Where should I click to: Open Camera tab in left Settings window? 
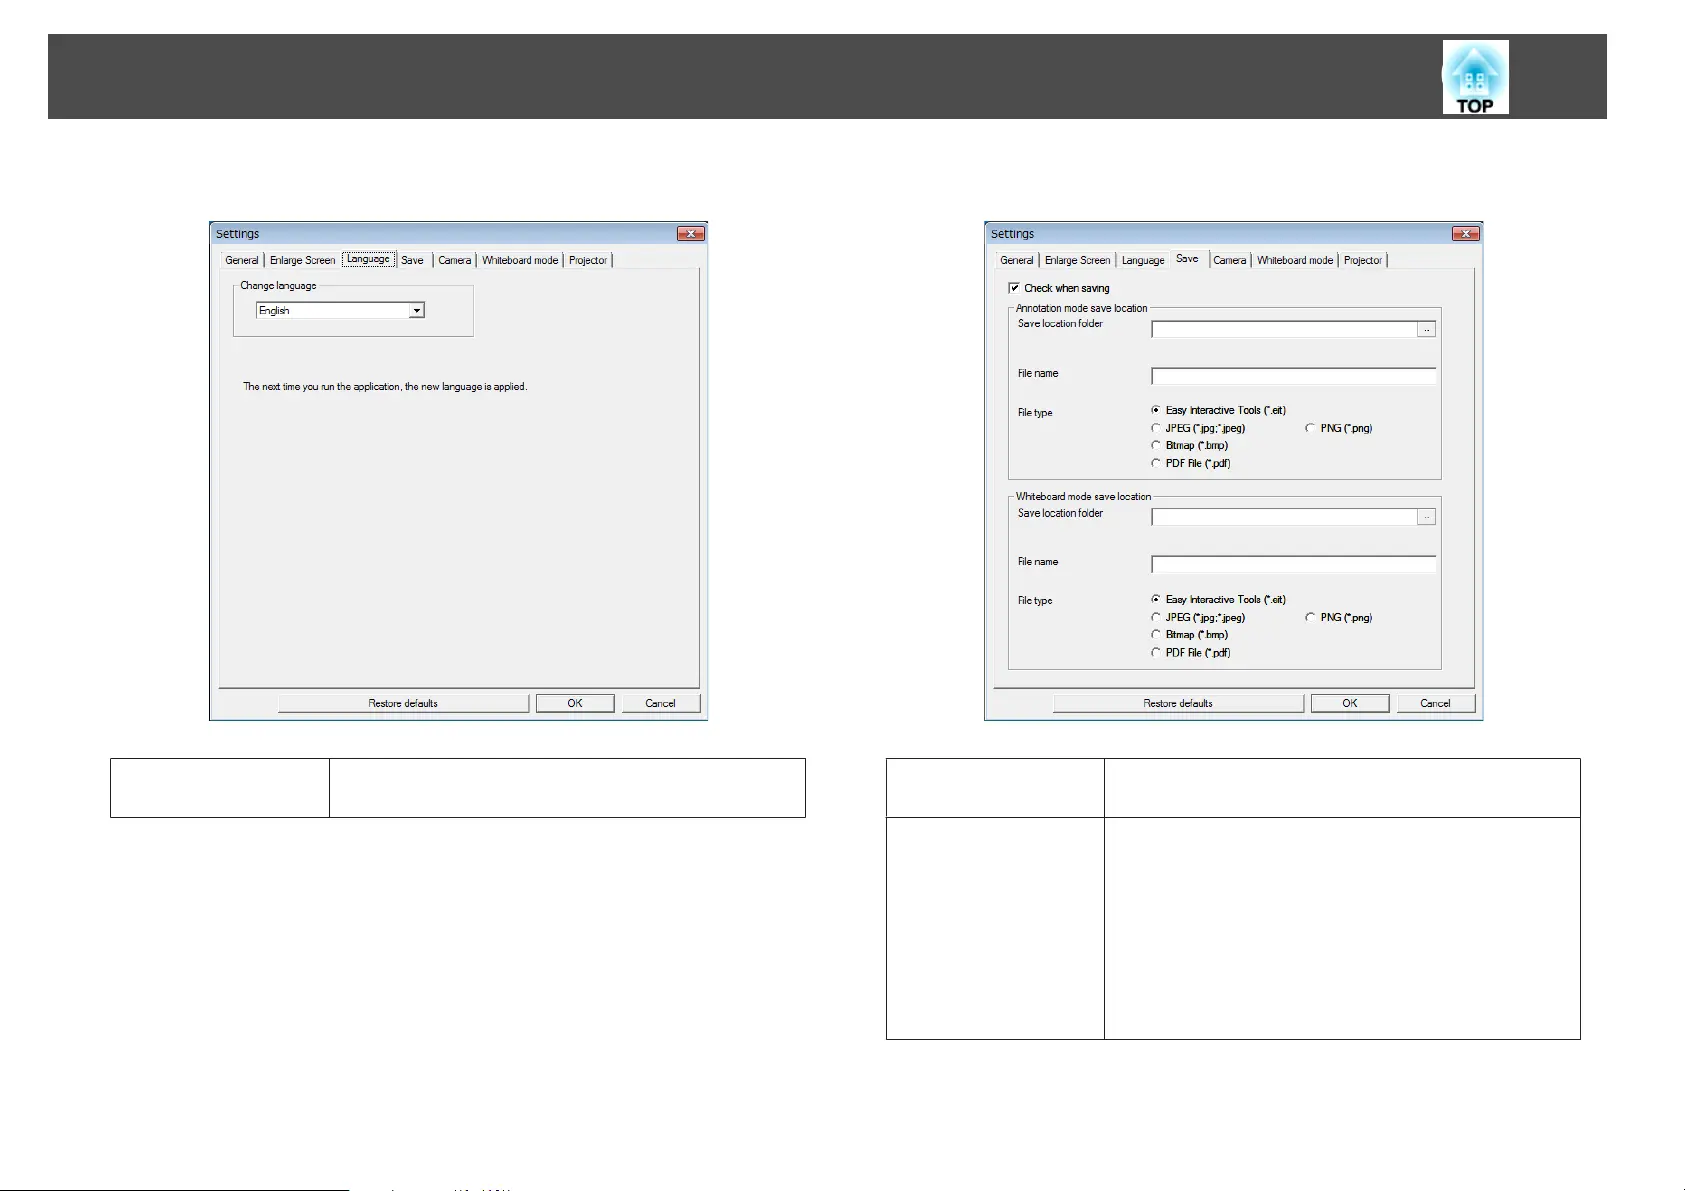click(x=455, y=260)
